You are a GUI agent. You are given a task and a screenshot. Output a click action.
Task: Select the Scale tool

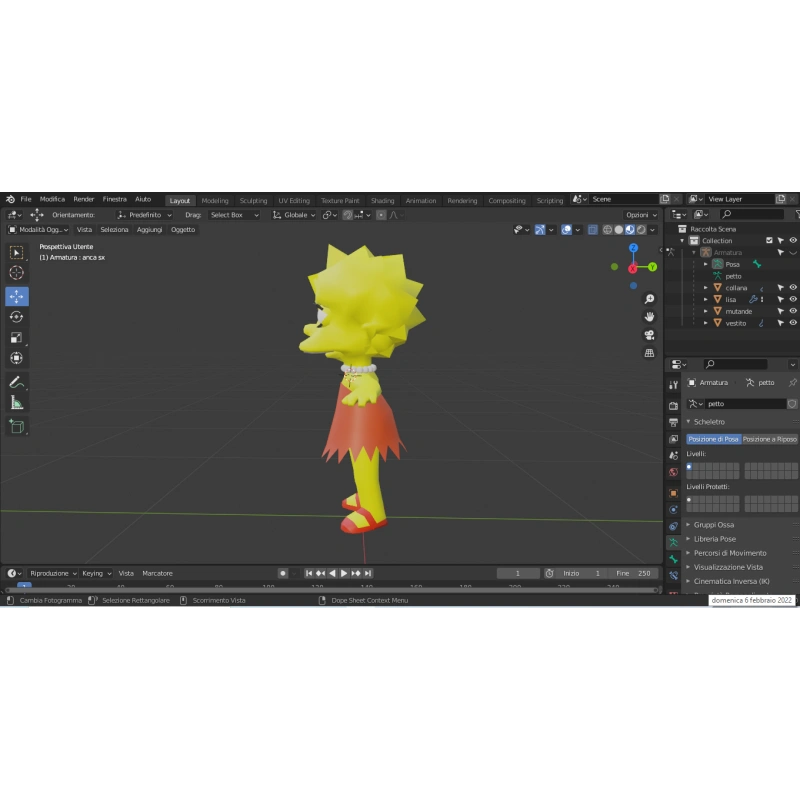(x=16, y=337)
